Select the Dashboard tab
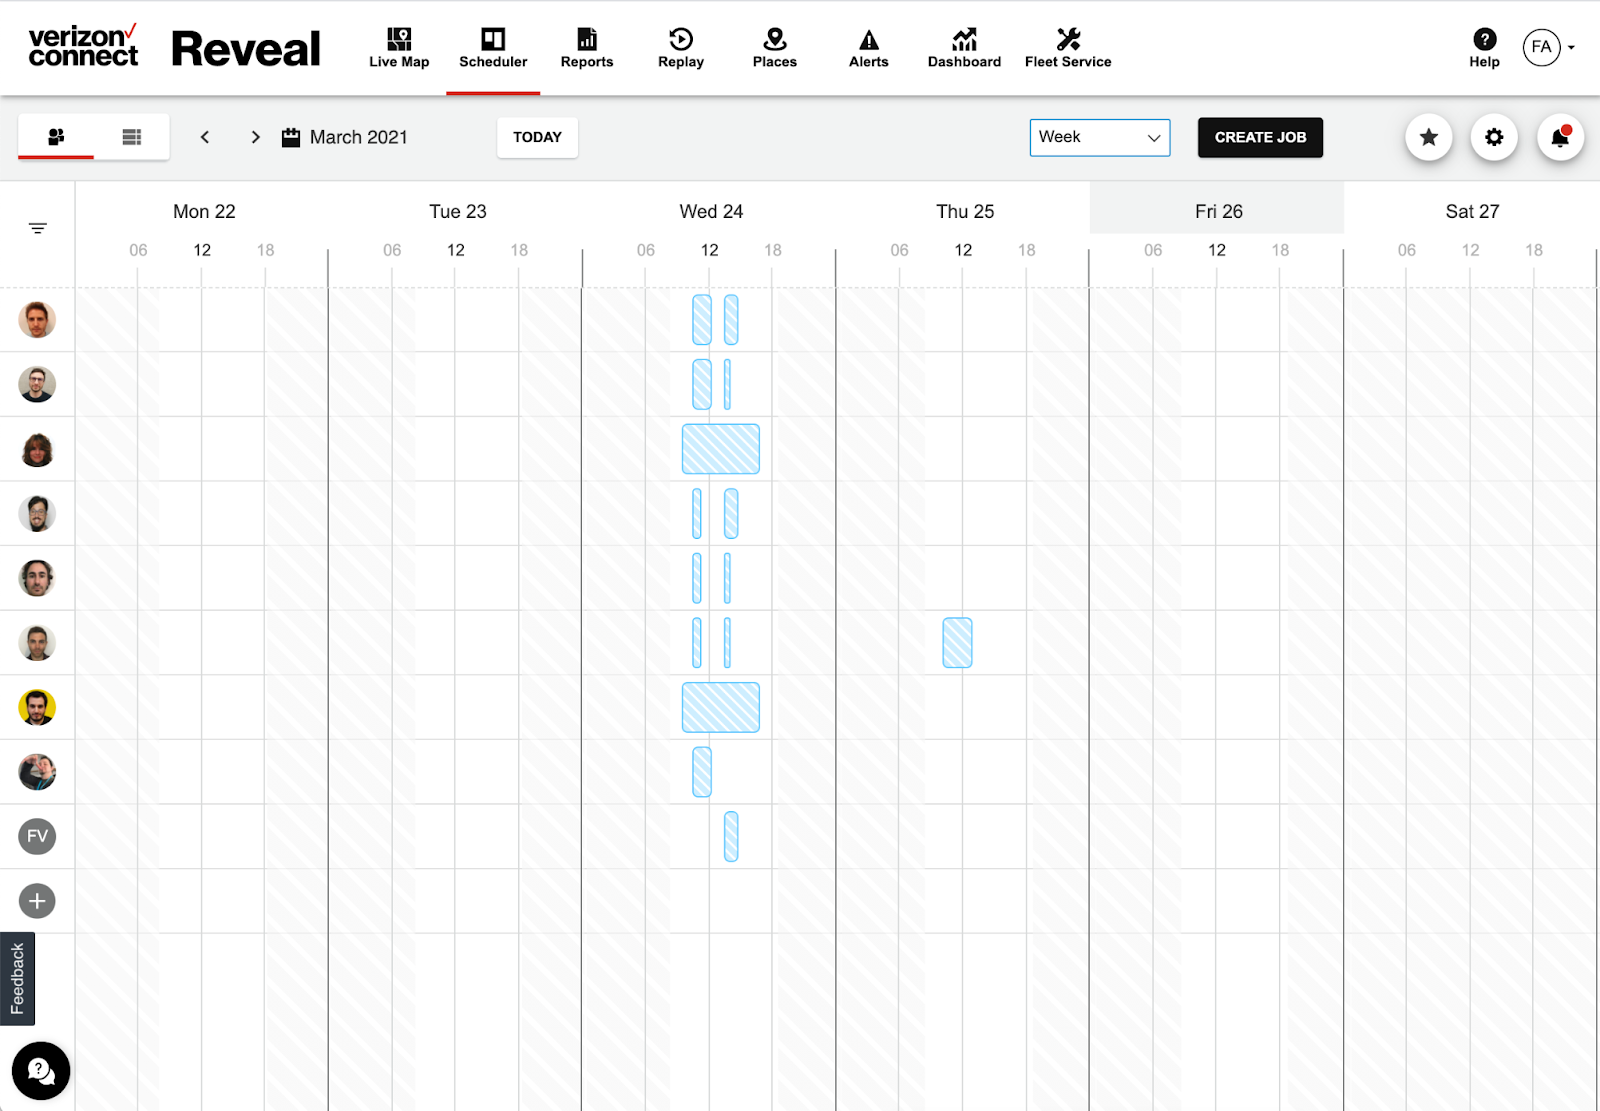Viewport: 1600px width, 1111px height. coord(963,48)
